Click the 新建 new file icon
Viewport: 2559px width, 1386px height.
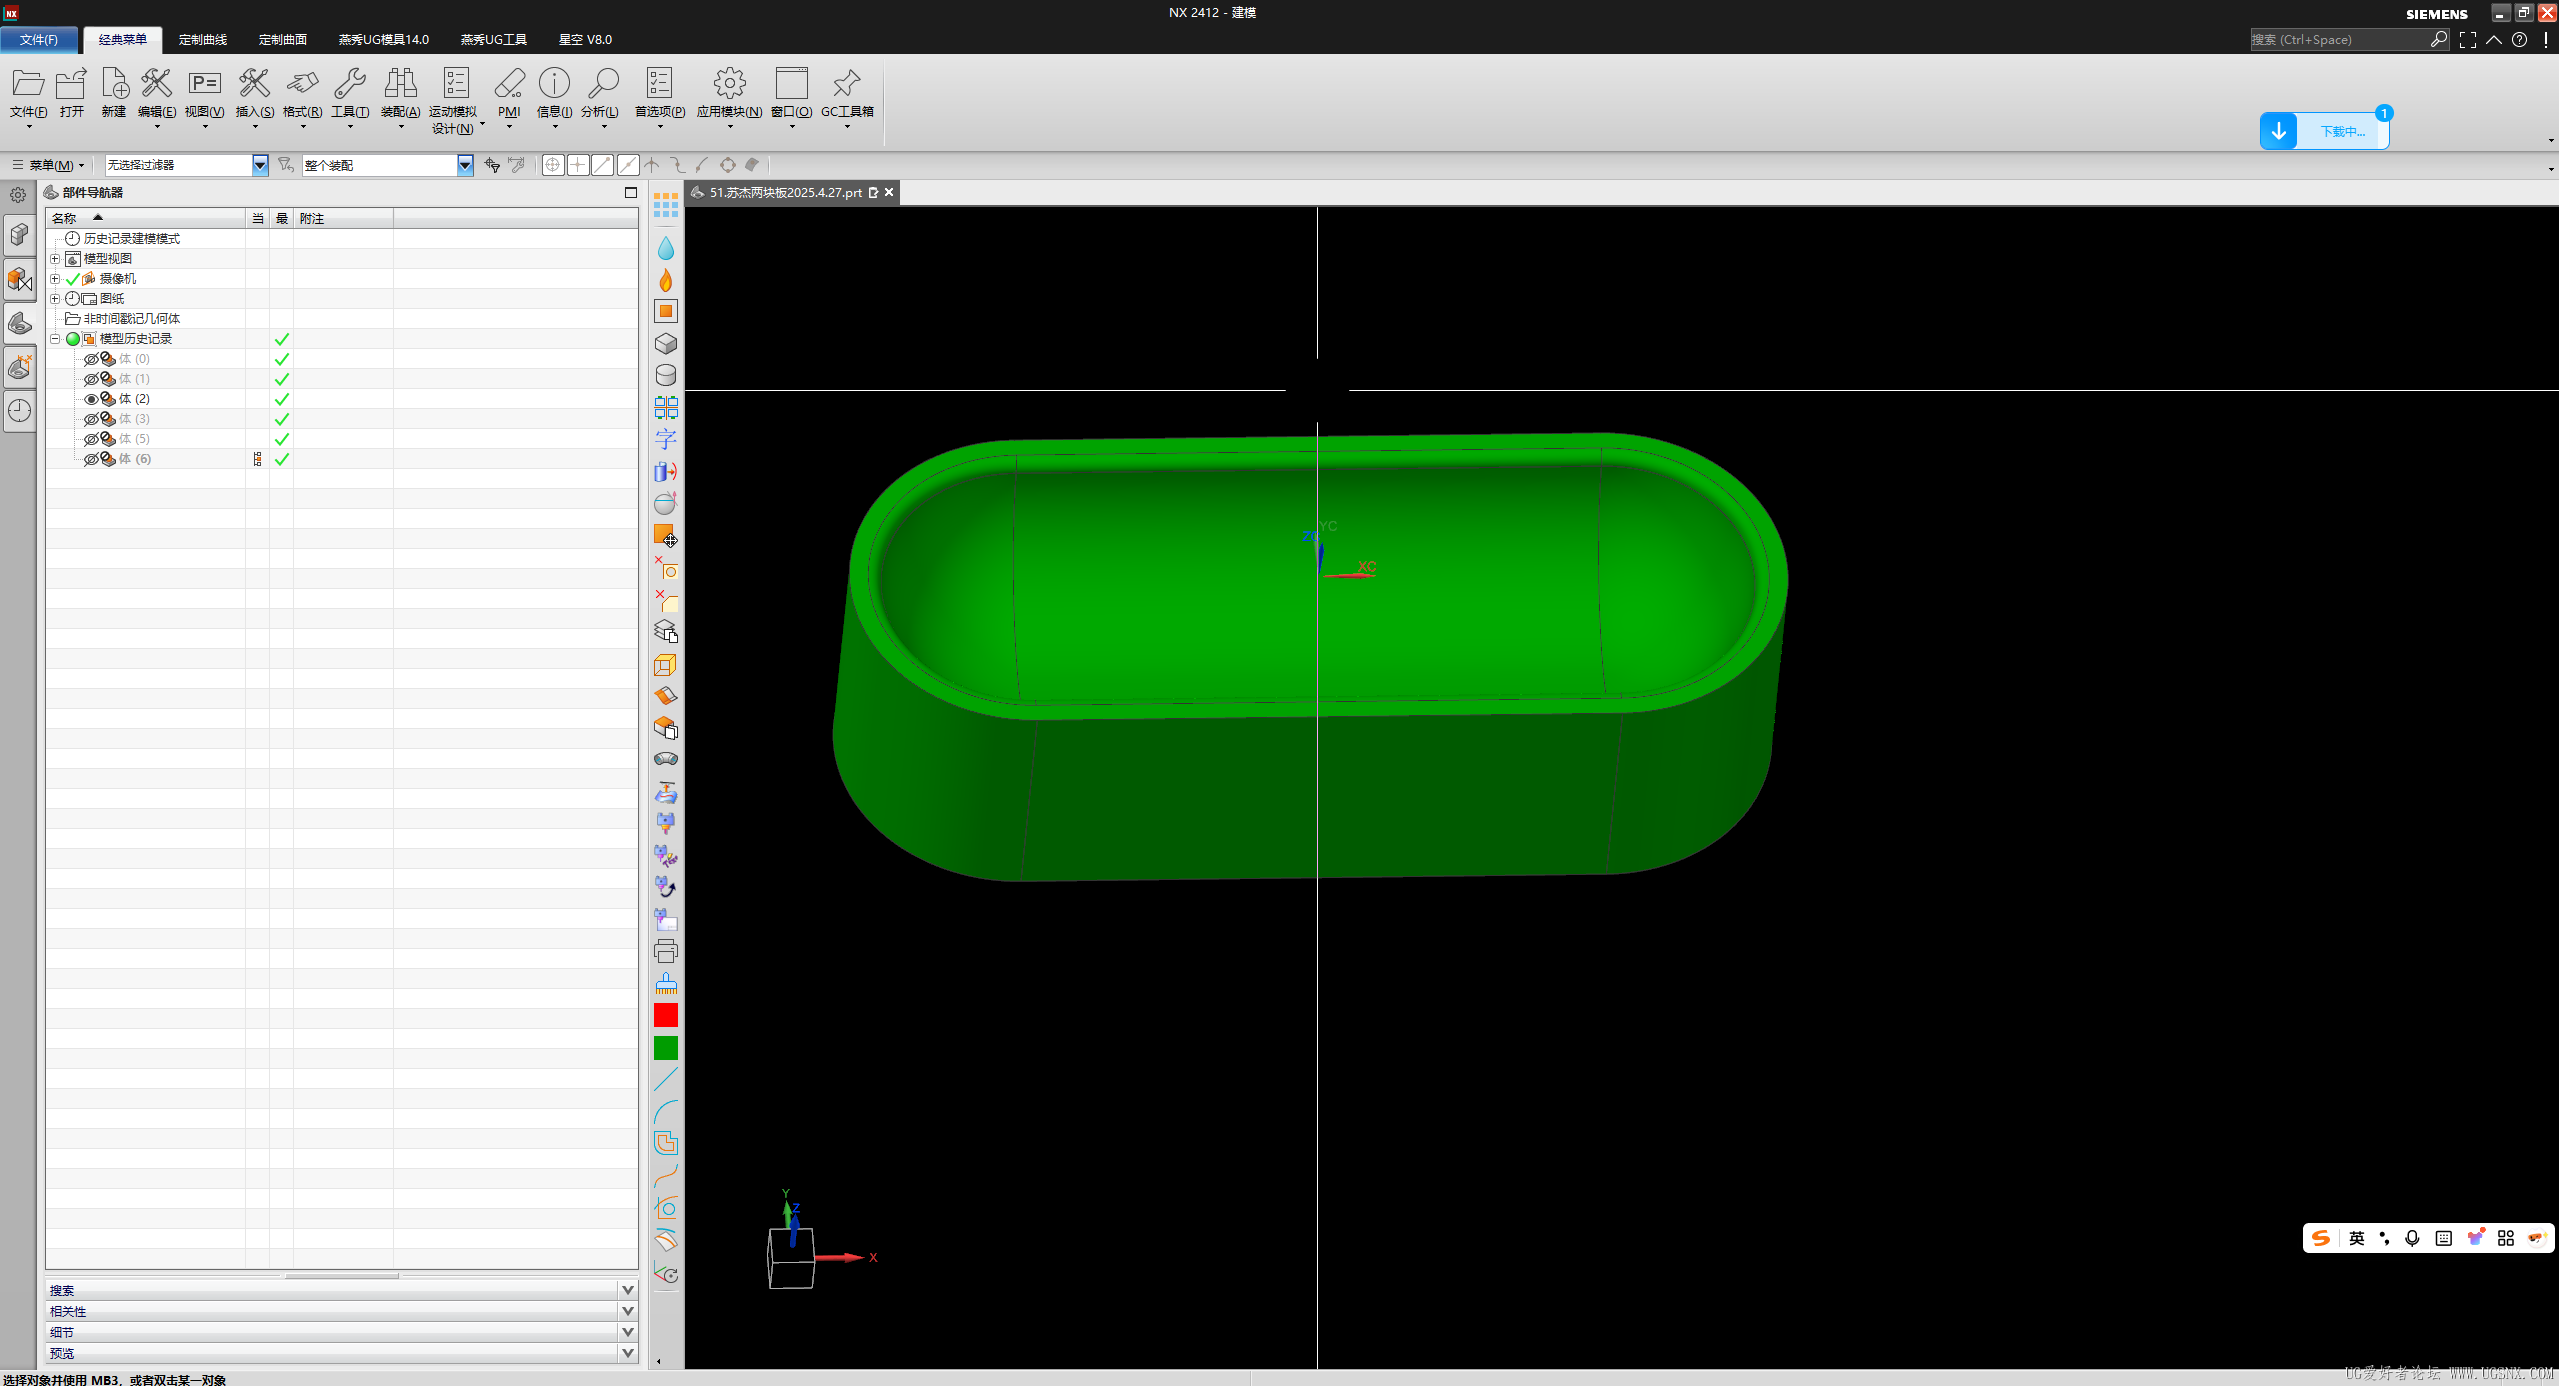[114, 94]
